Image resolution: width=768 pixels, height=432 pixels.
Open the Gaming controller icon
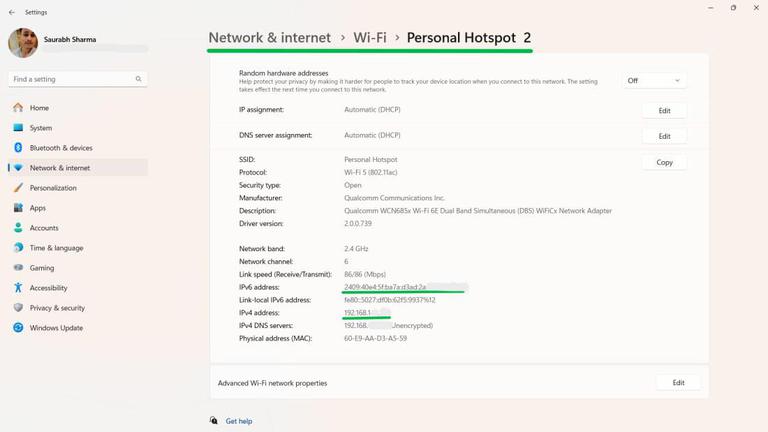(18, 268)
